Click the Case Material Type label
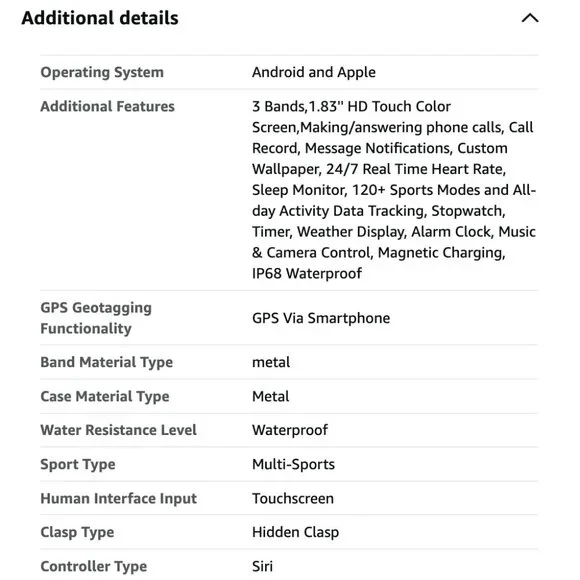Viewport: 580px width, 580px height. pyautogui.click(x=105, y=397)
